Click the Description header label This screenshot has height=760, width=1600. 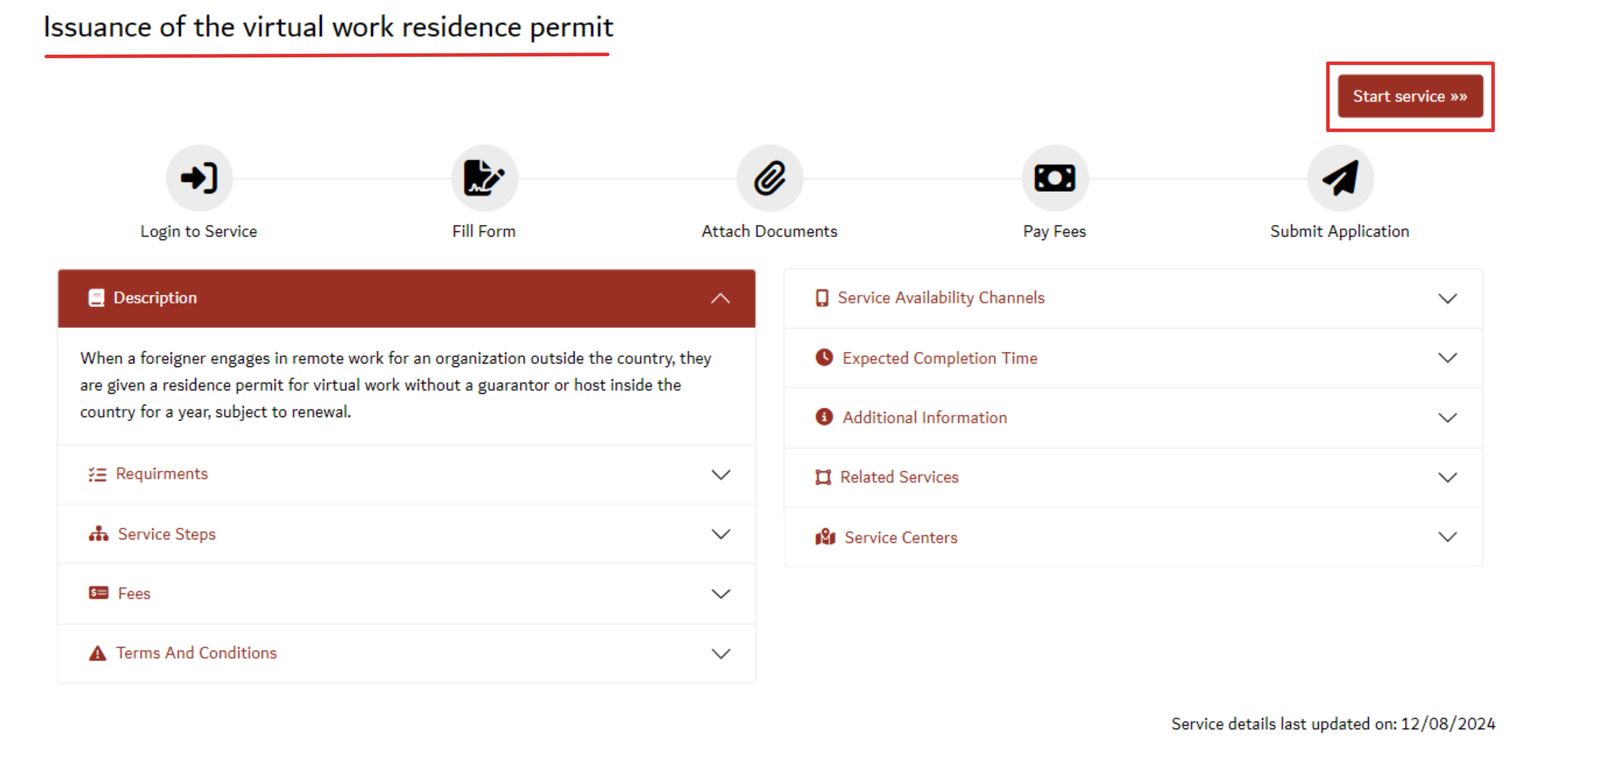coord(155,298)
